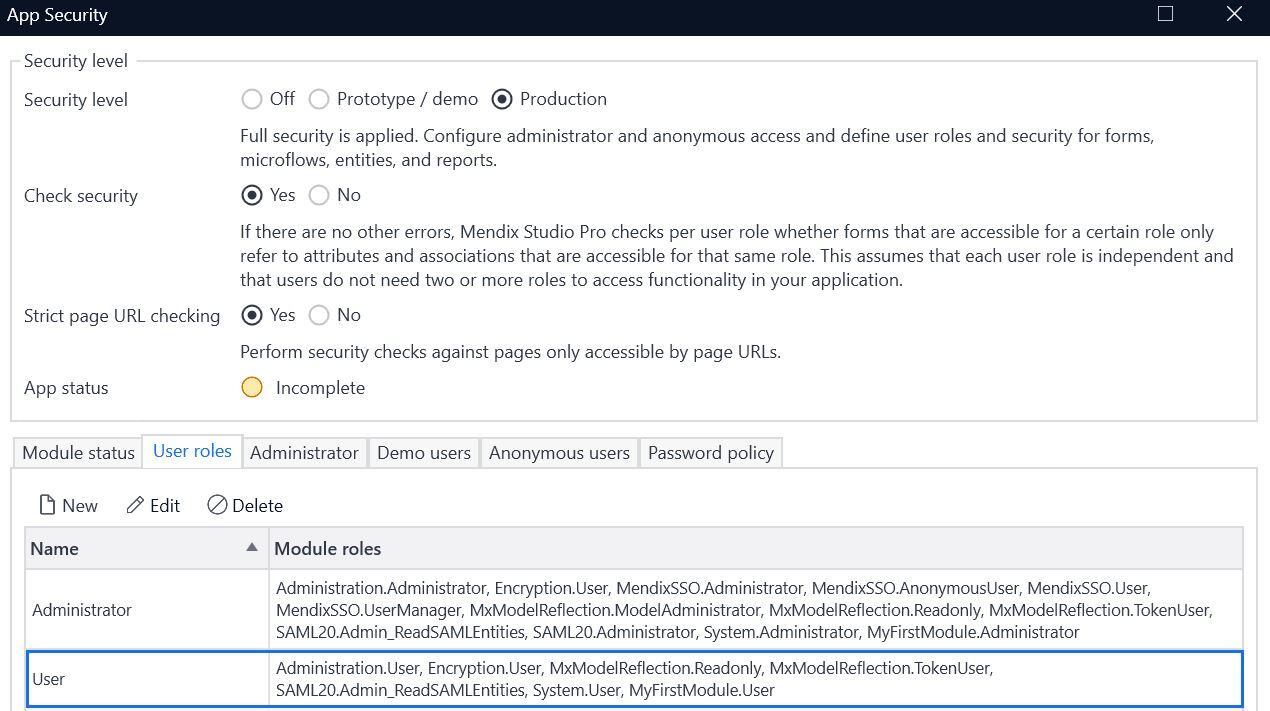Select the Production security level
Image resolution: width=1270 pixels, height=711 pixels.
click(x=502, y=99)
